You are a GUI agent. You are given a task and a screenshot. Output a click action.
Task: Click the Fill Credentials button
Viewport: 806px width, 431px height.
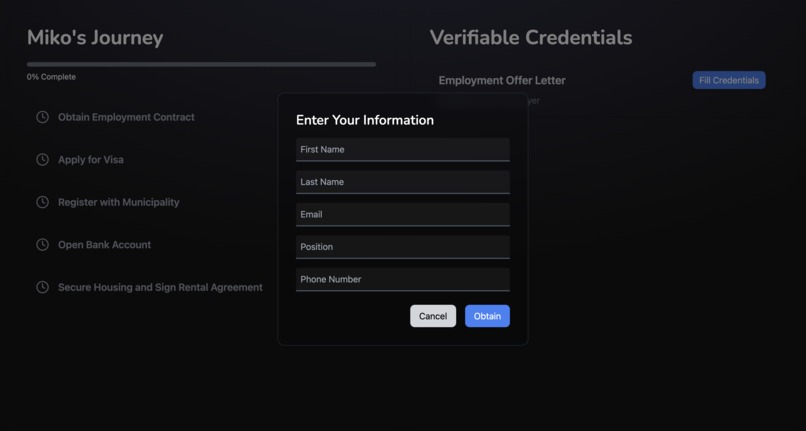click(729, 80)
